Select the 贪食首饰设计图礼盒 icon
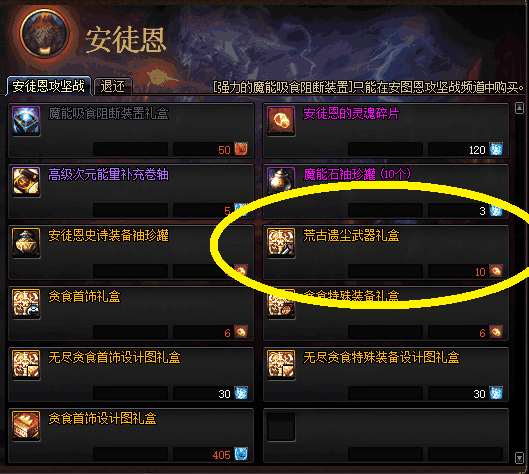This screenshot has width=529, height=474. pyautogui.click(x=26, y=426)
